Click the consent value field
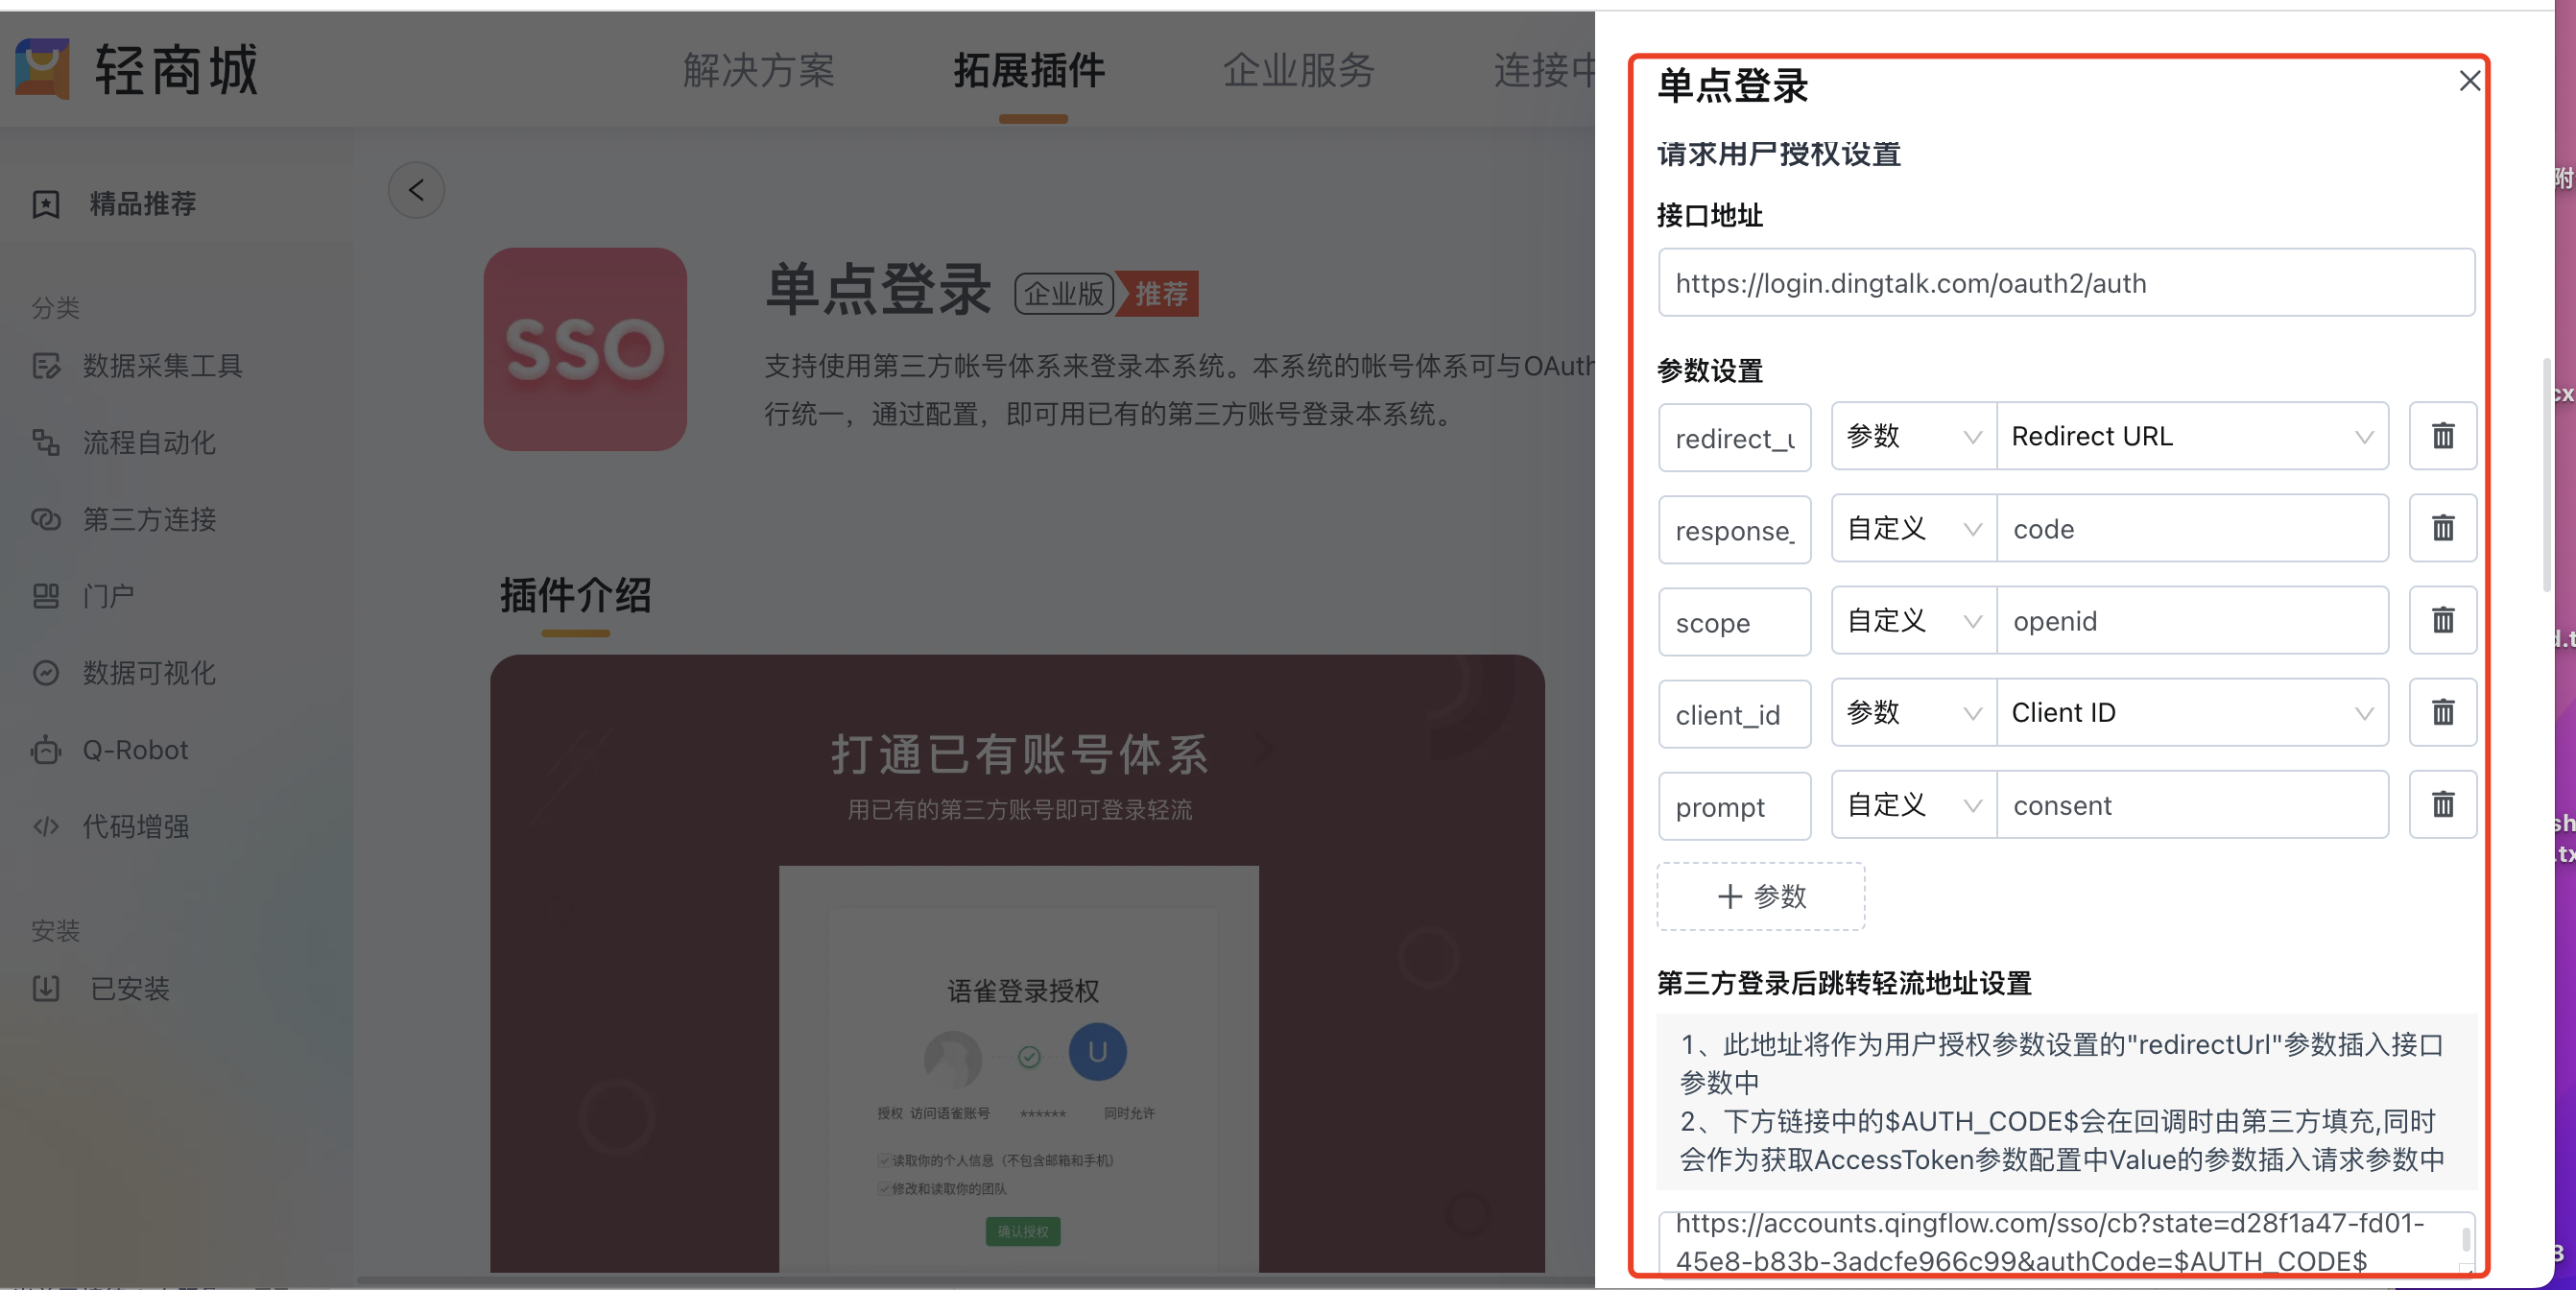Screen dimensions: 2576x1290 (x=2192, y=804)
